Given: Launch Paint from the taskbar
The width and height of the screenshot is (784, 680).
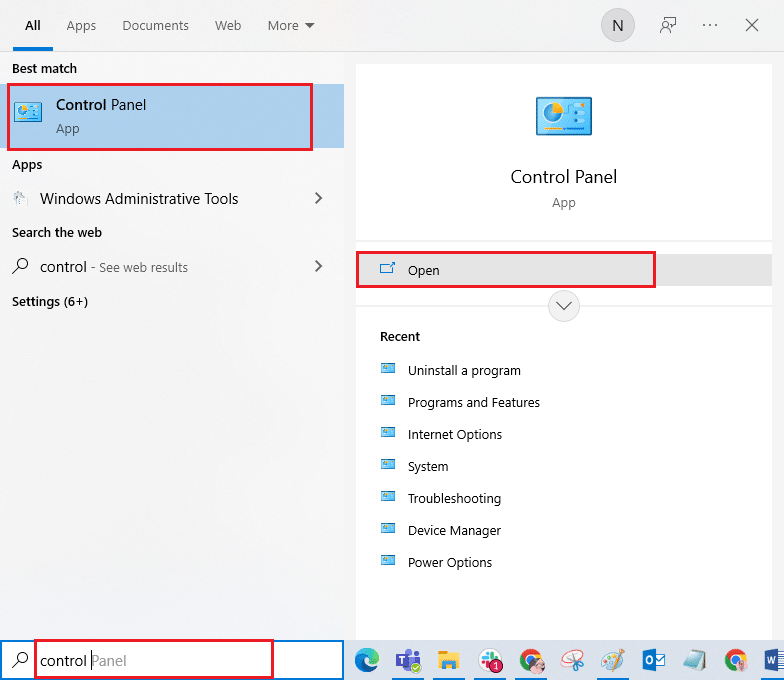Looking at the screenshot, I should (612, 660).
